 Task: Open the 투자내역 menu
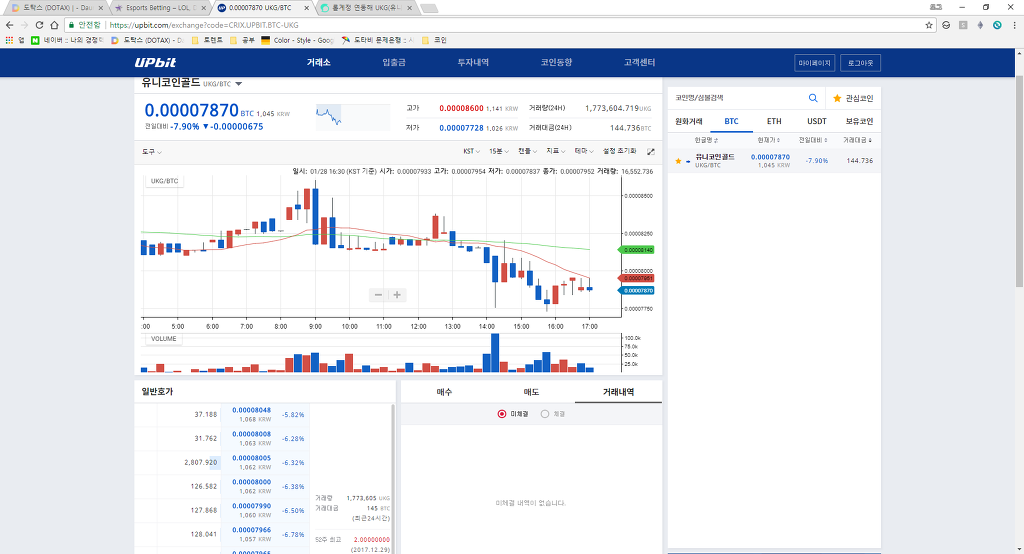pos(473,62)
